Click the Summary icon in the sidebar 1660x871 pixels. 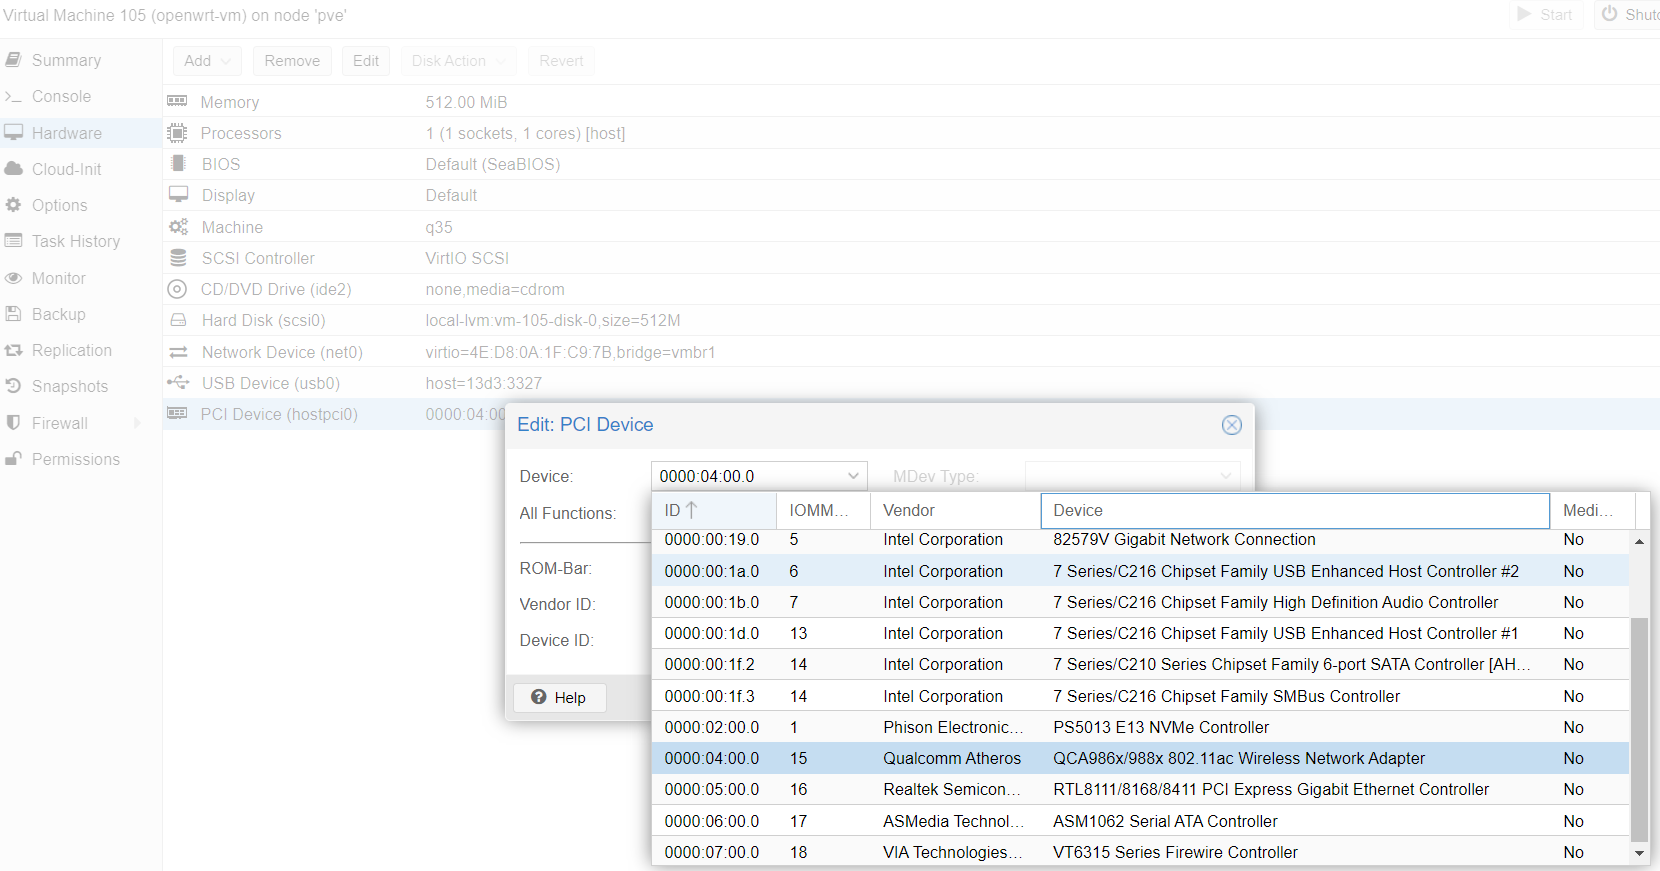[13, 60]
